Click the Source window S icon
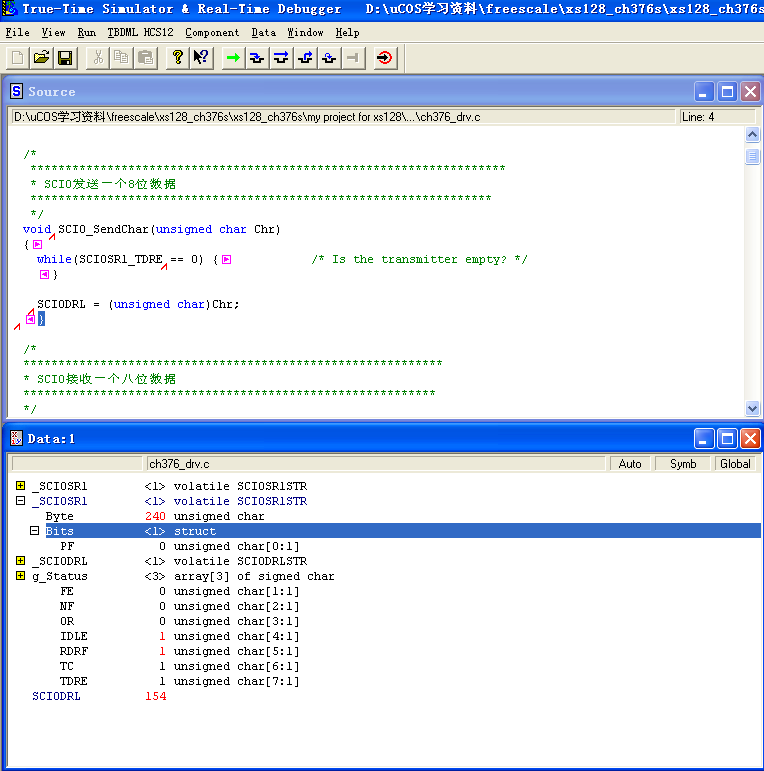Screen dimensions: 764x771 pyautogui.click(x=17, y=91)
